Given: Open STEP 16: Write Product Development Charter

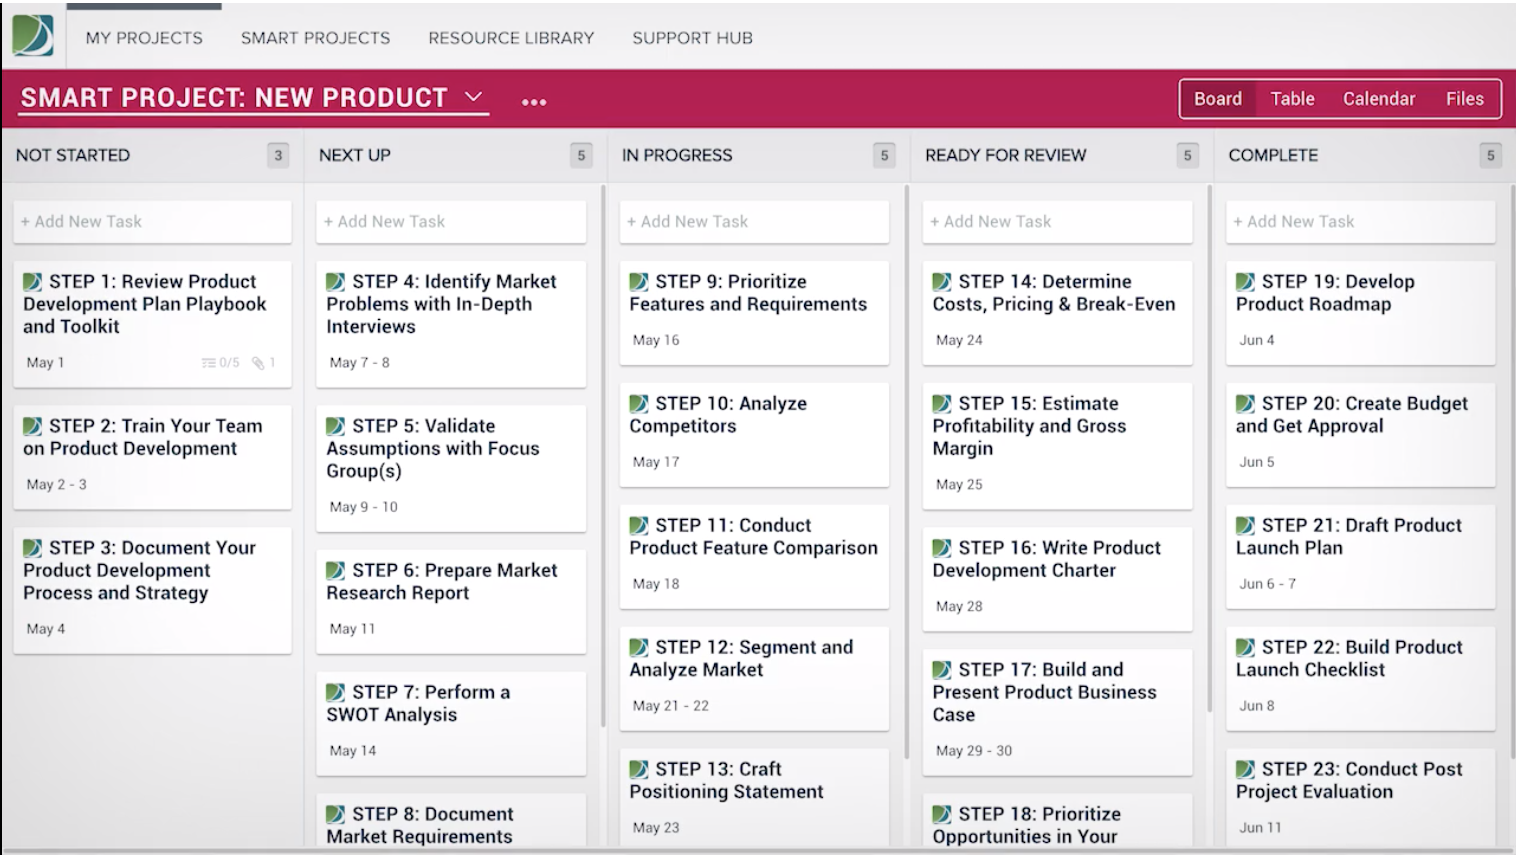Looking at the screenshot, I should click(1057, 579).
